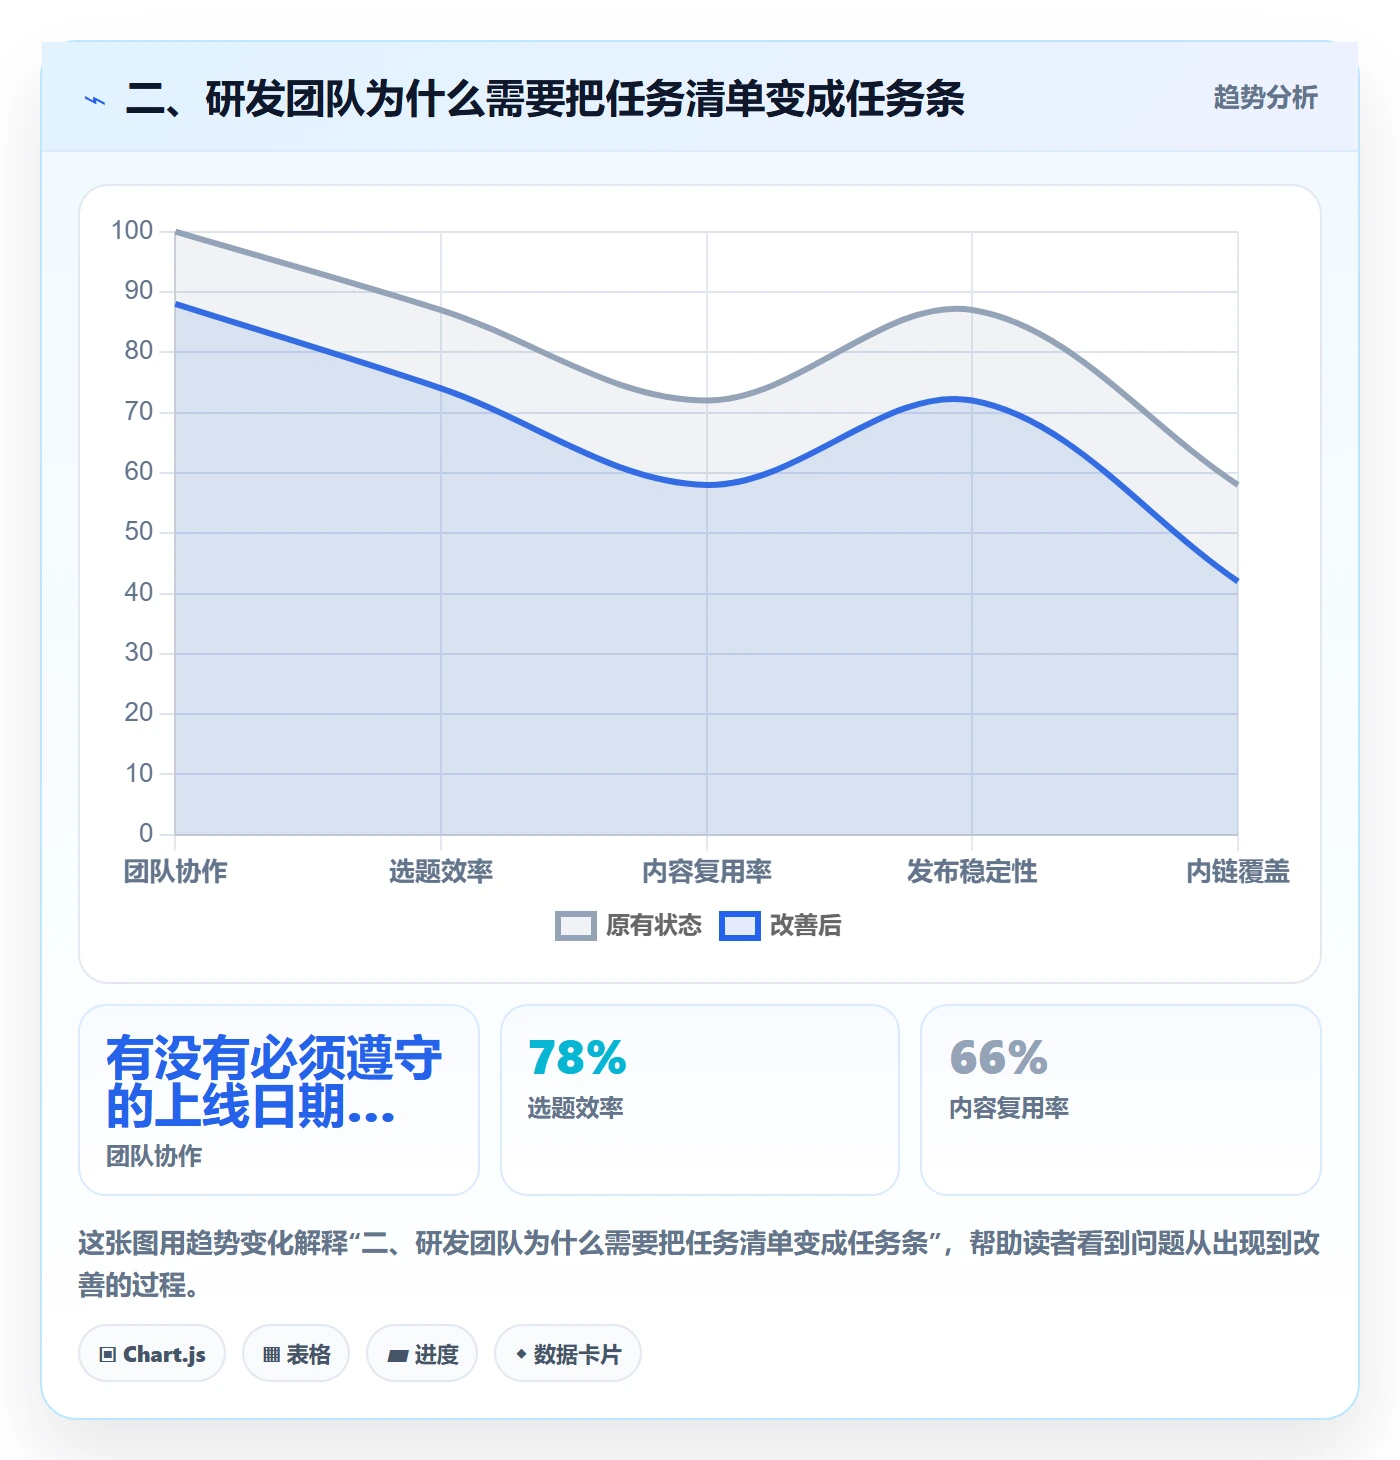Click the 内容复用率 x-axis label
This screenshot has width=1400, height=1460.
[x=707, y=872]
